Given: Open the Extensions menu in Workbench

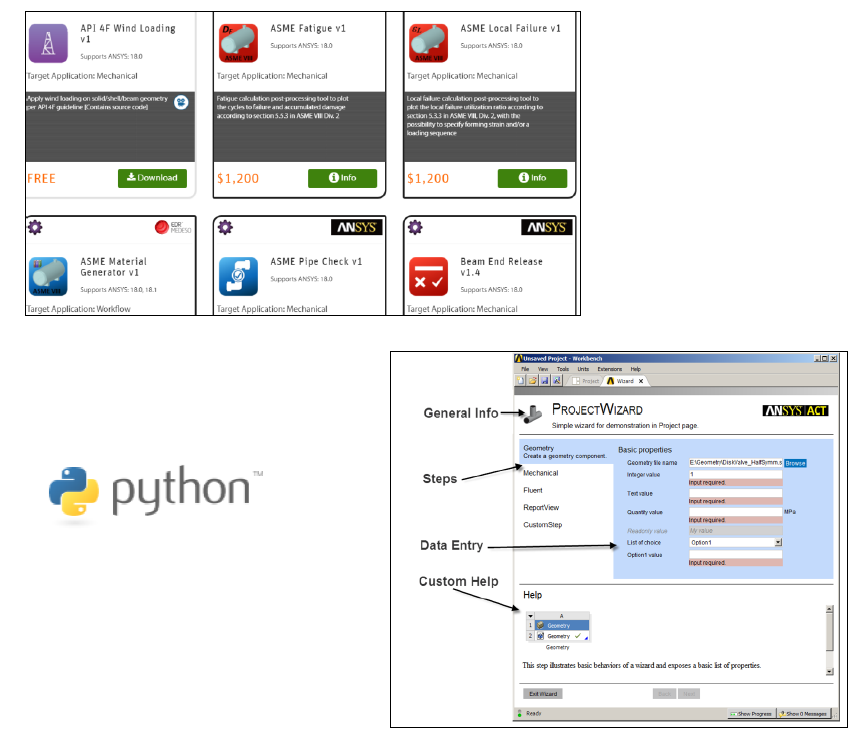Looking at the screenshot, I should [610, 369].
